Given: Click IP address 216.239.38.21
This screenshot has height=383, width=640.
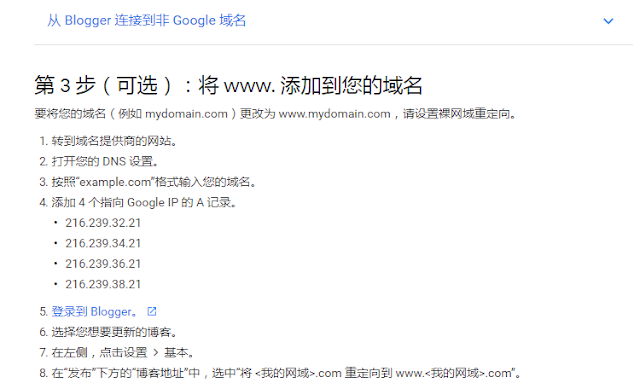Looking at the screenshot, I should click(103, 284).
